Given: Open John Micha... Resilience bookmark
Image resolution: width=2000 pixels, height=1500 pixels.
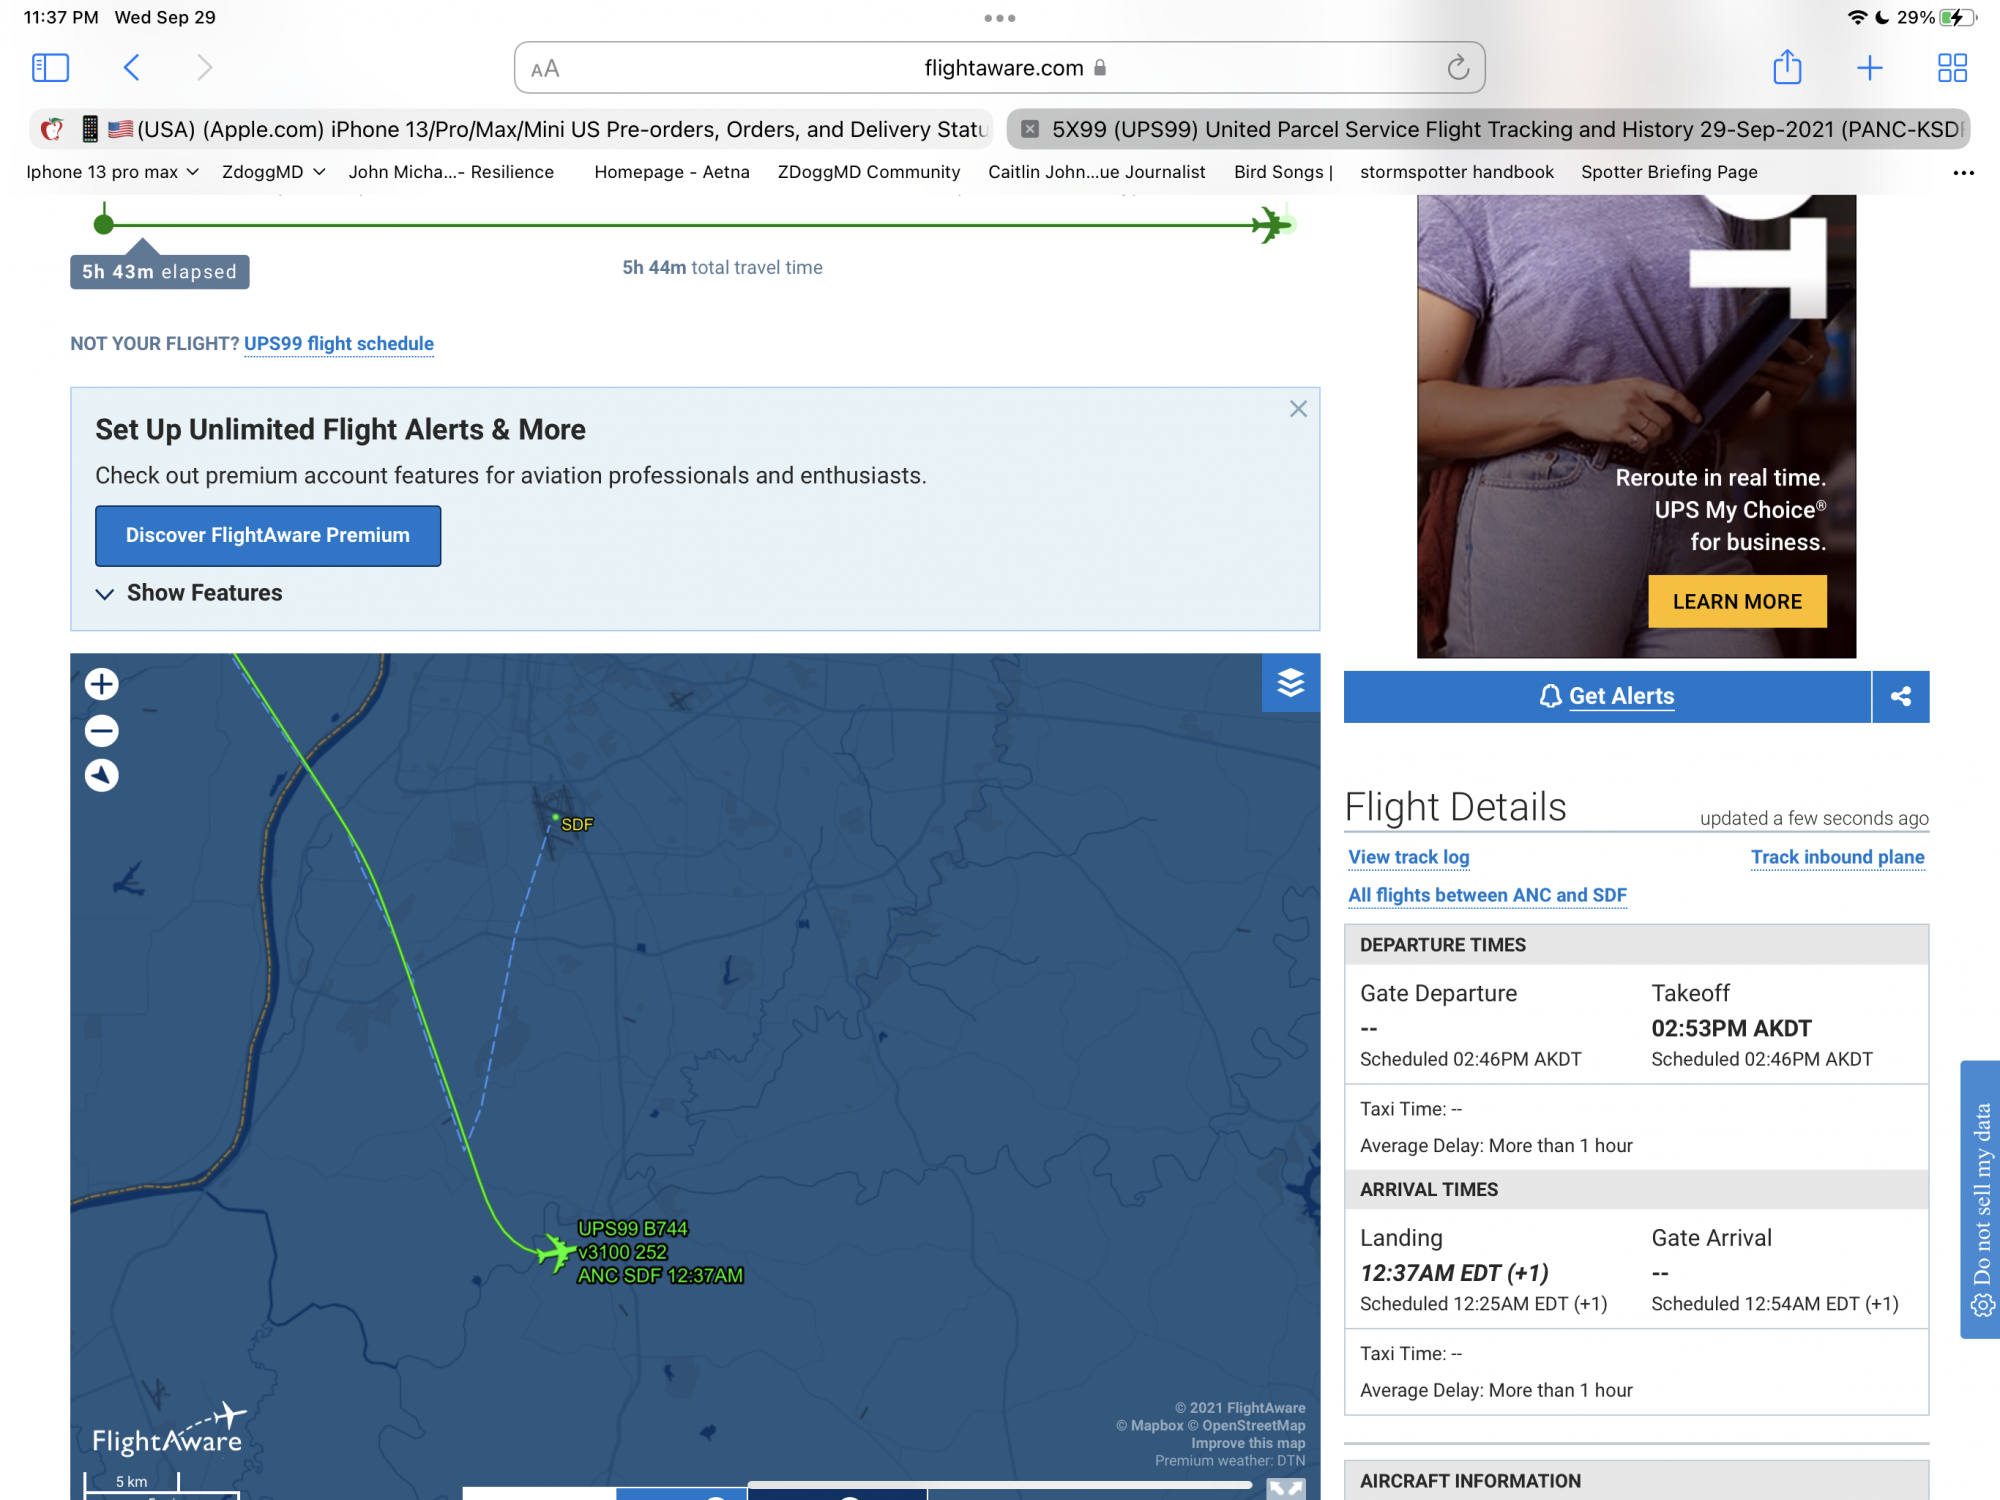Looking at the screenshot, I should click(x=451, y=172).
